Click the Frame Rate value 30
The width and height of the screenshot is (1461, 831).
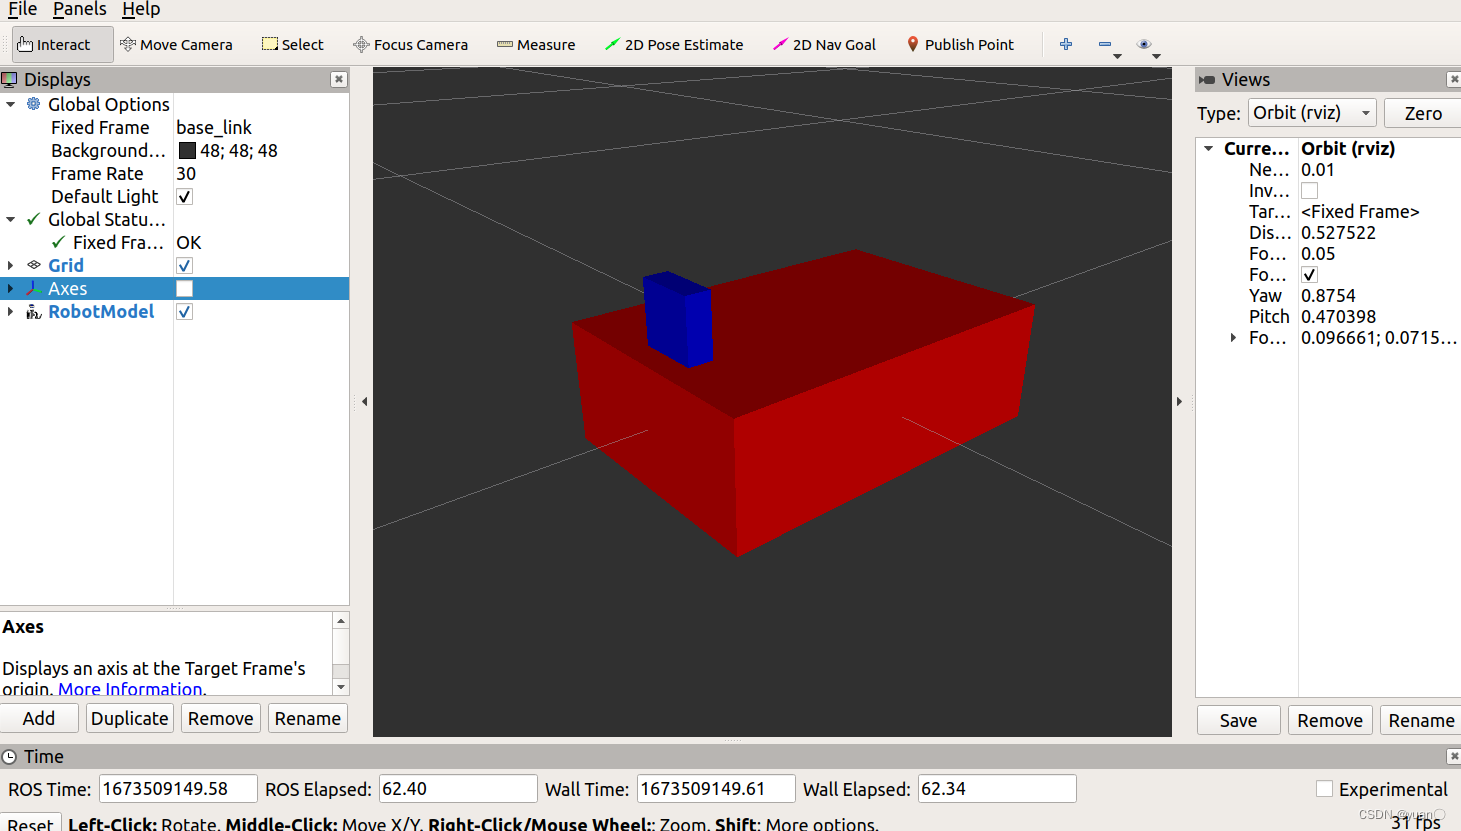[186, 173]
